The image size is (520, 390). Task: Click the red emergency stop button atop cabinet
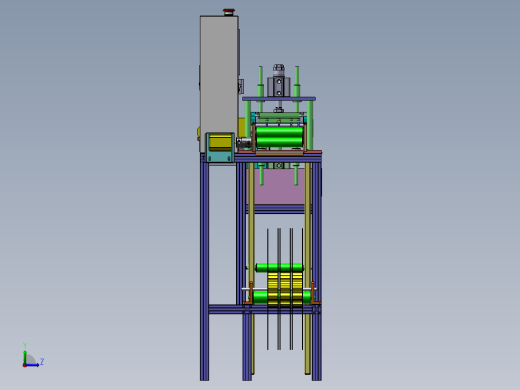[229, 12]
